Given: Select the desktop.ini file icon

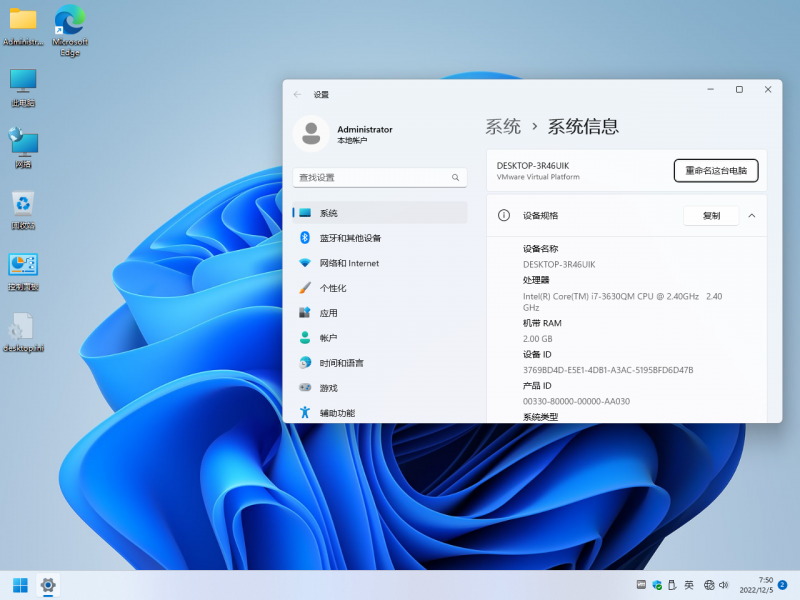Looking at the screenshot, I should point(23,332).
